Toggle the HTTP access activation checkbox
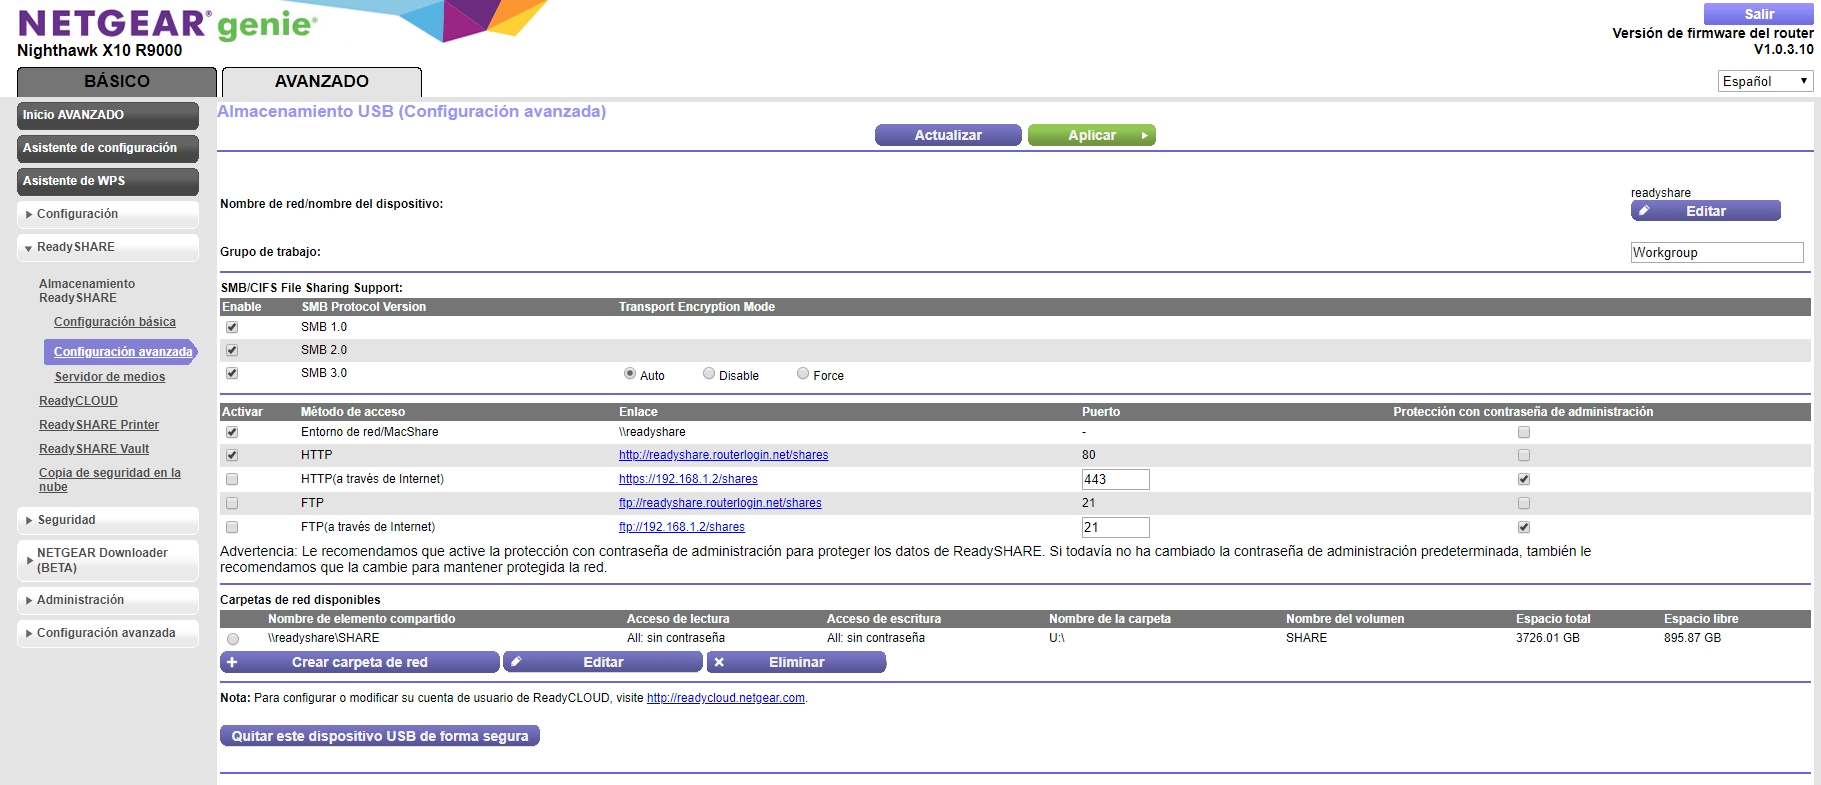This screenshot has height=785, width=1821. point(232,455)
